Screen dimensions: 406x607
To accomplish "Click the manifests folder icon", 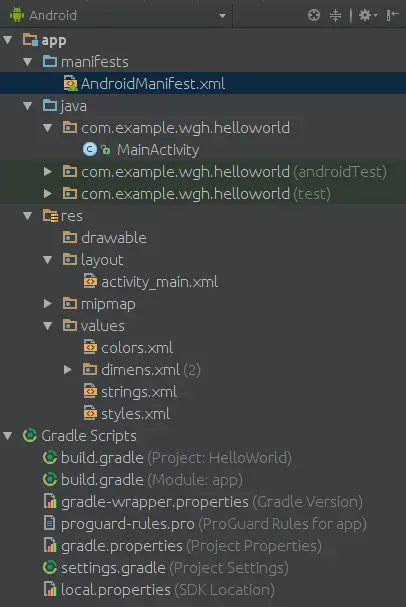I will 50,61.
